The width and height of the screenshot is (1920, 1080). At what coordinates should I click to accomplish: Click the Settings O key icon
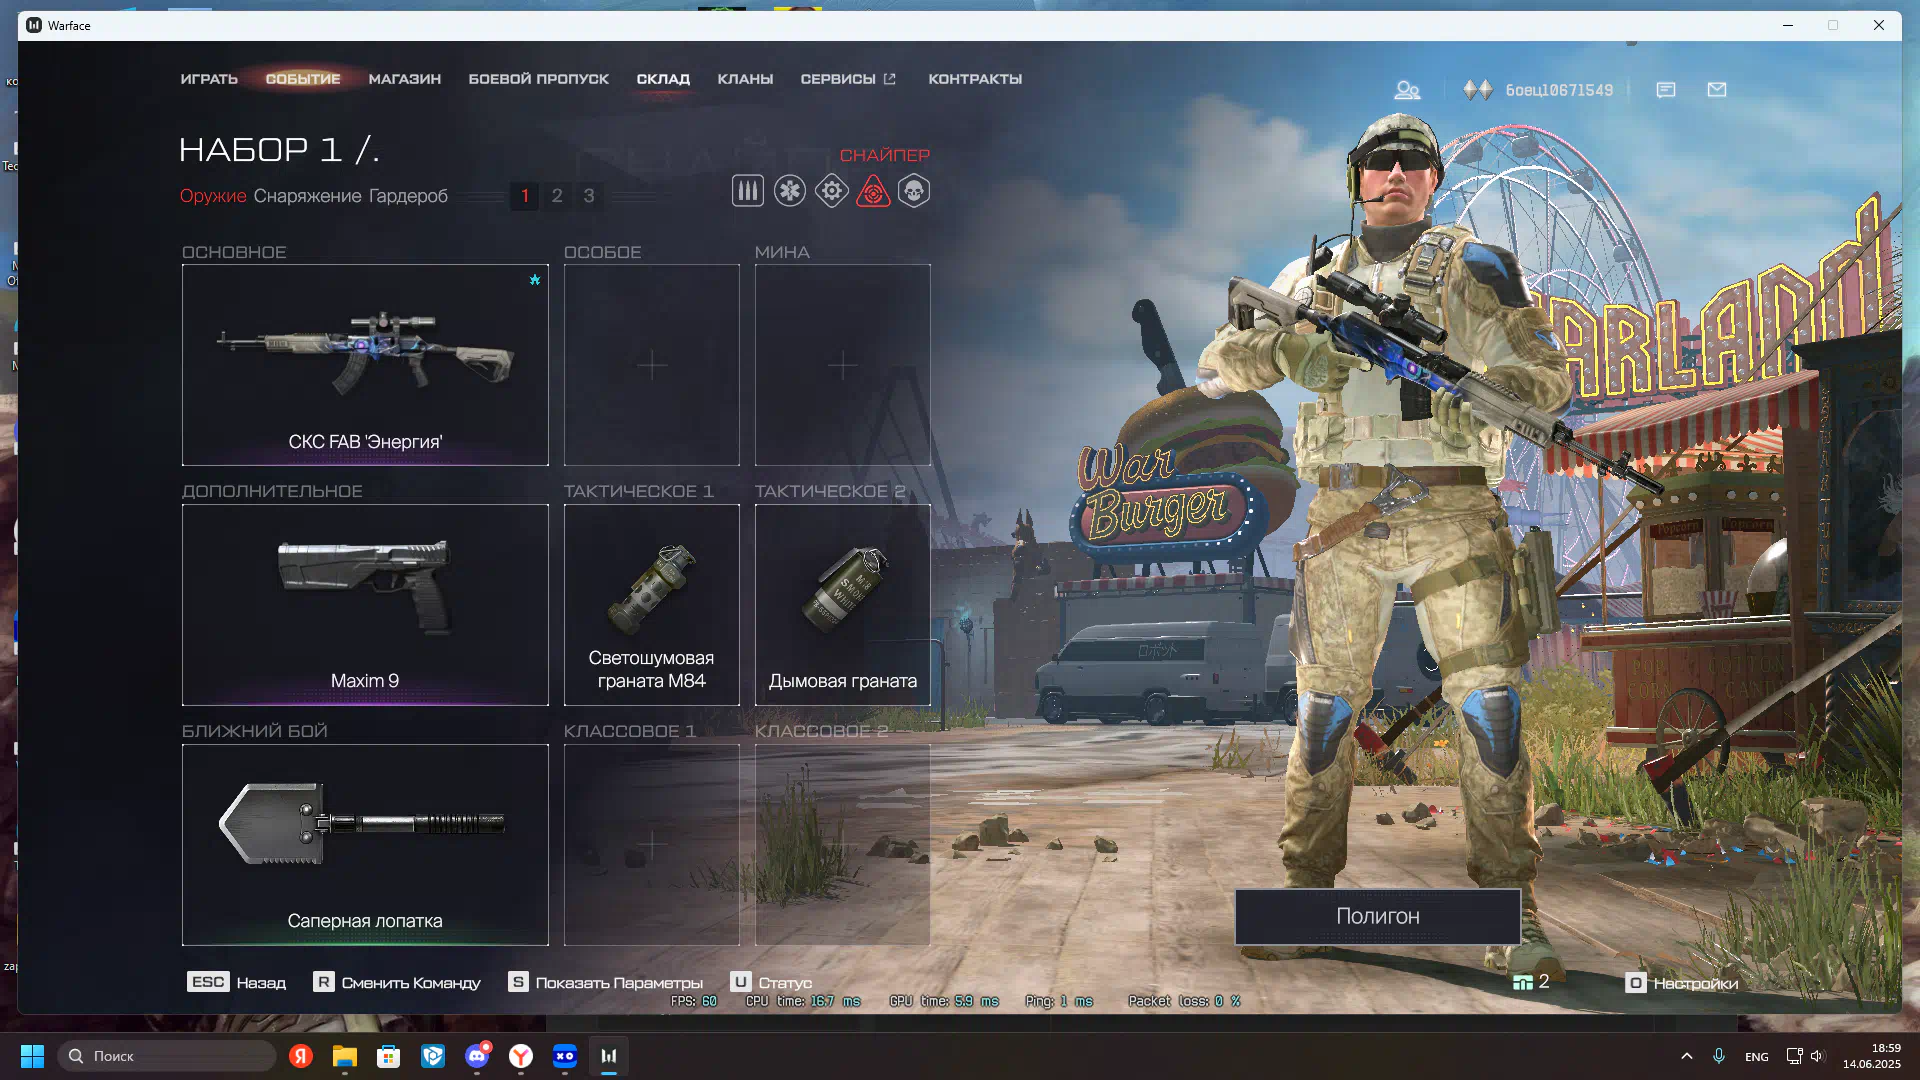(x=1635, y=983)
